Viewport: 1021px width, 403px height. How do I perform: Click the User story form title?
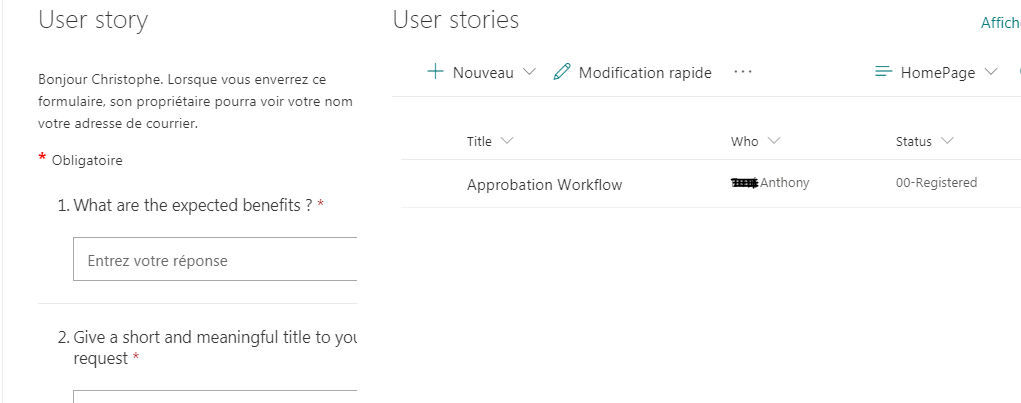click(93, 19)
